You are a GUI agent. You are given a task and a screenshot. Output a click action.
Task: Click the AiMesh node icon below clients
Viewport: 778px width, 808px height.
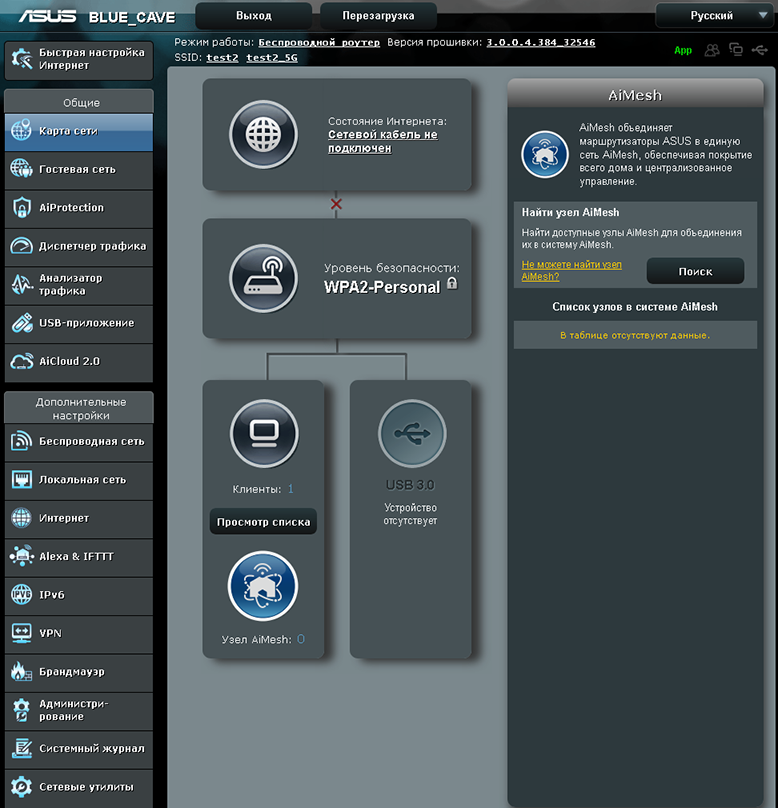(x=263, y=586)
